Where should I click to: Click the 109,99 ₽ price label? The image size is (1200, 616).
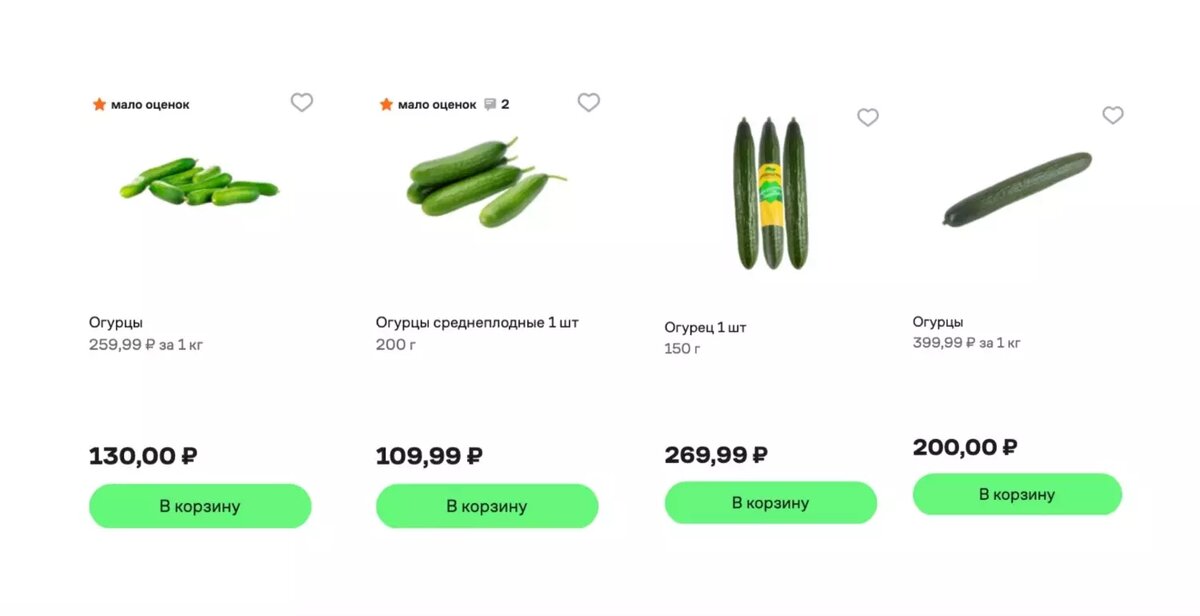[x=428, y=455]
